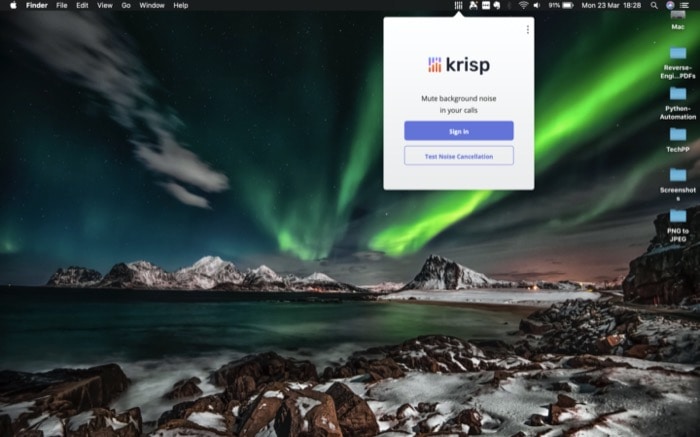Open the Edit menu
Screen dimensions: 700x437
point(82,5)
